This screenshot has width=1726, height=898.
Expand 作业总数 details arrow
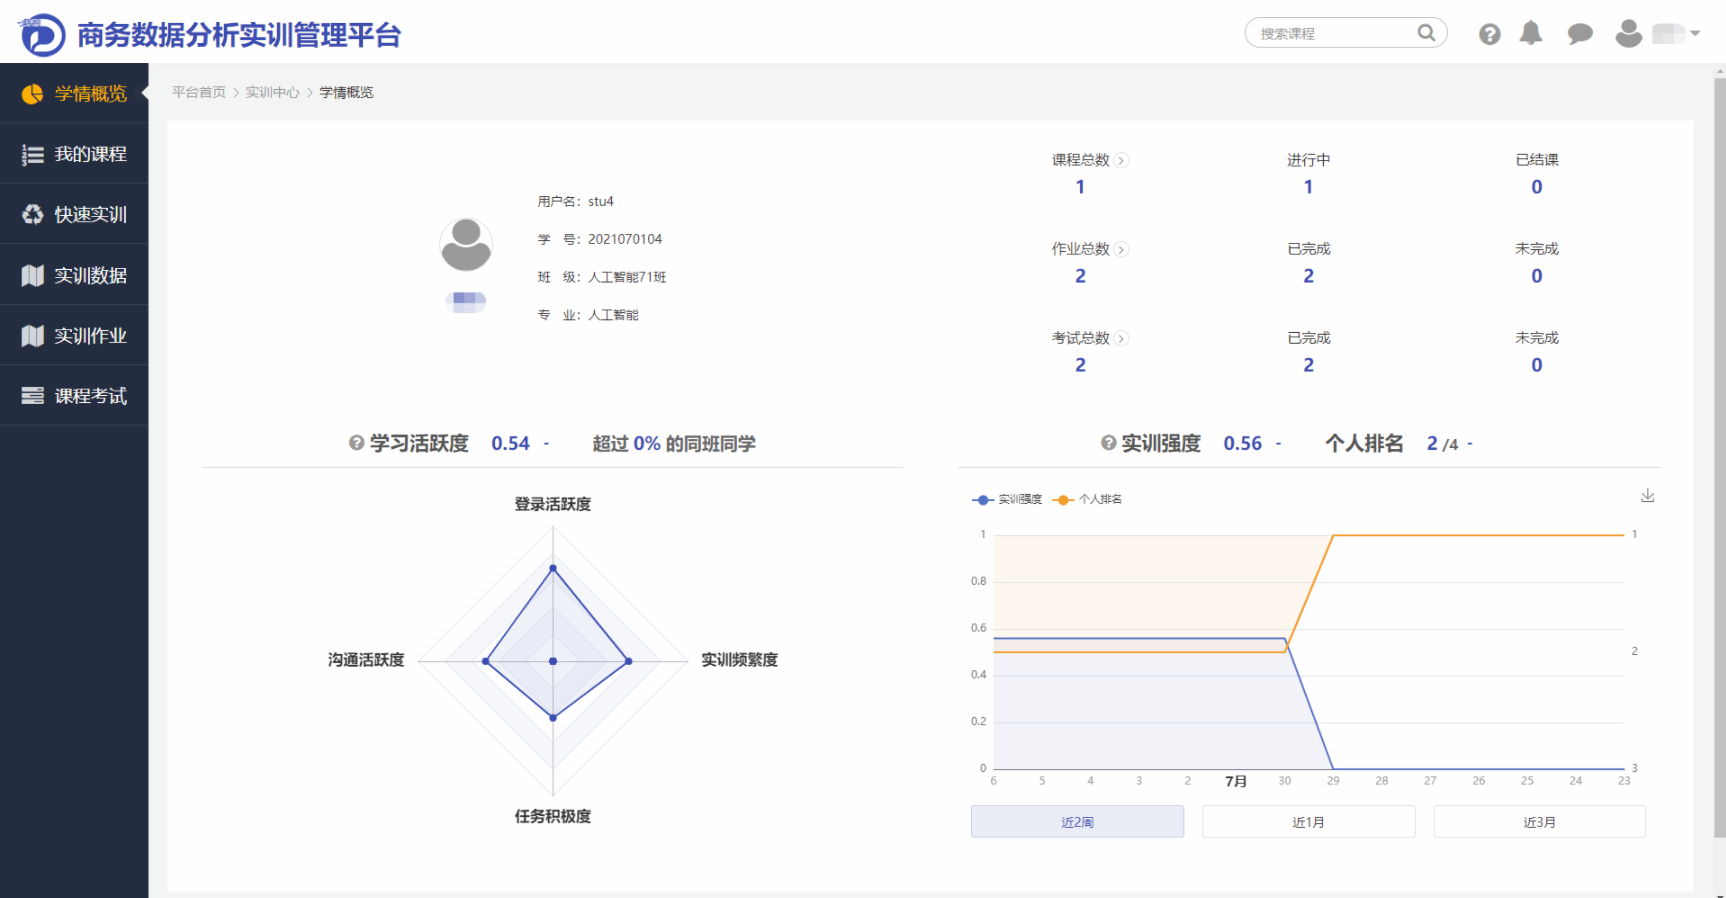click(1122, 250)
